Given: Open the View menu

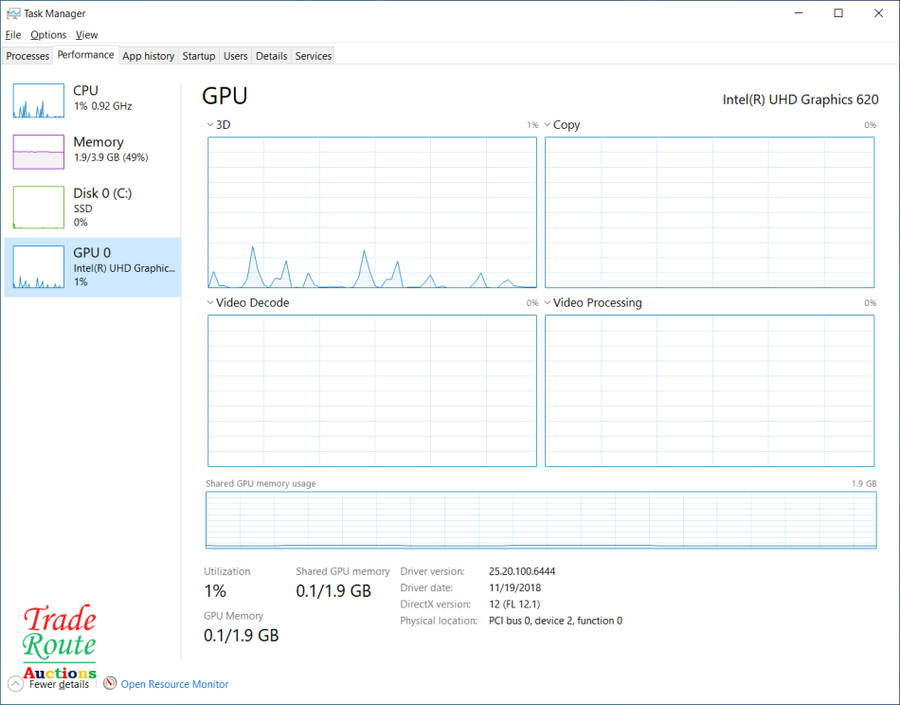Looking at the screenshot, I should 87,35.
